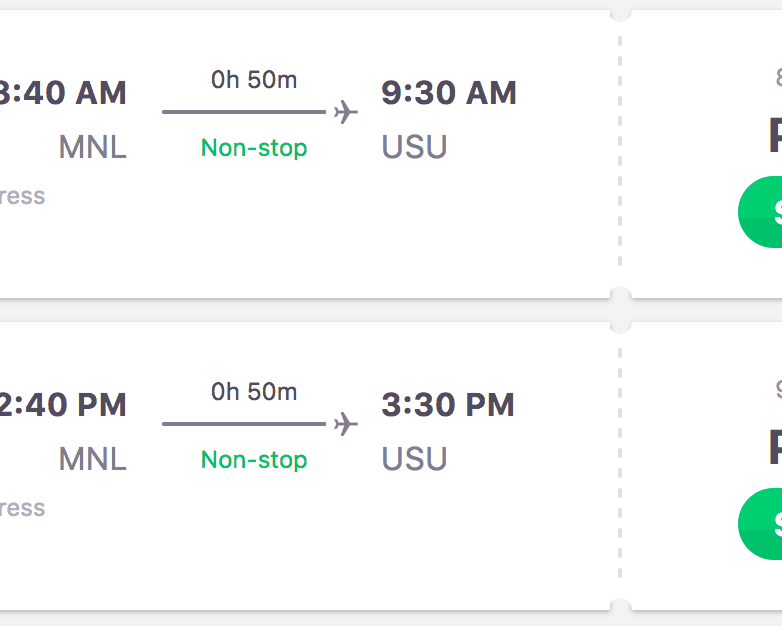The width and height of the screenshot is (782, 626).
Task: Click the airplane icon on the 3:30 PM flight
Action: (x=346, y=424)
